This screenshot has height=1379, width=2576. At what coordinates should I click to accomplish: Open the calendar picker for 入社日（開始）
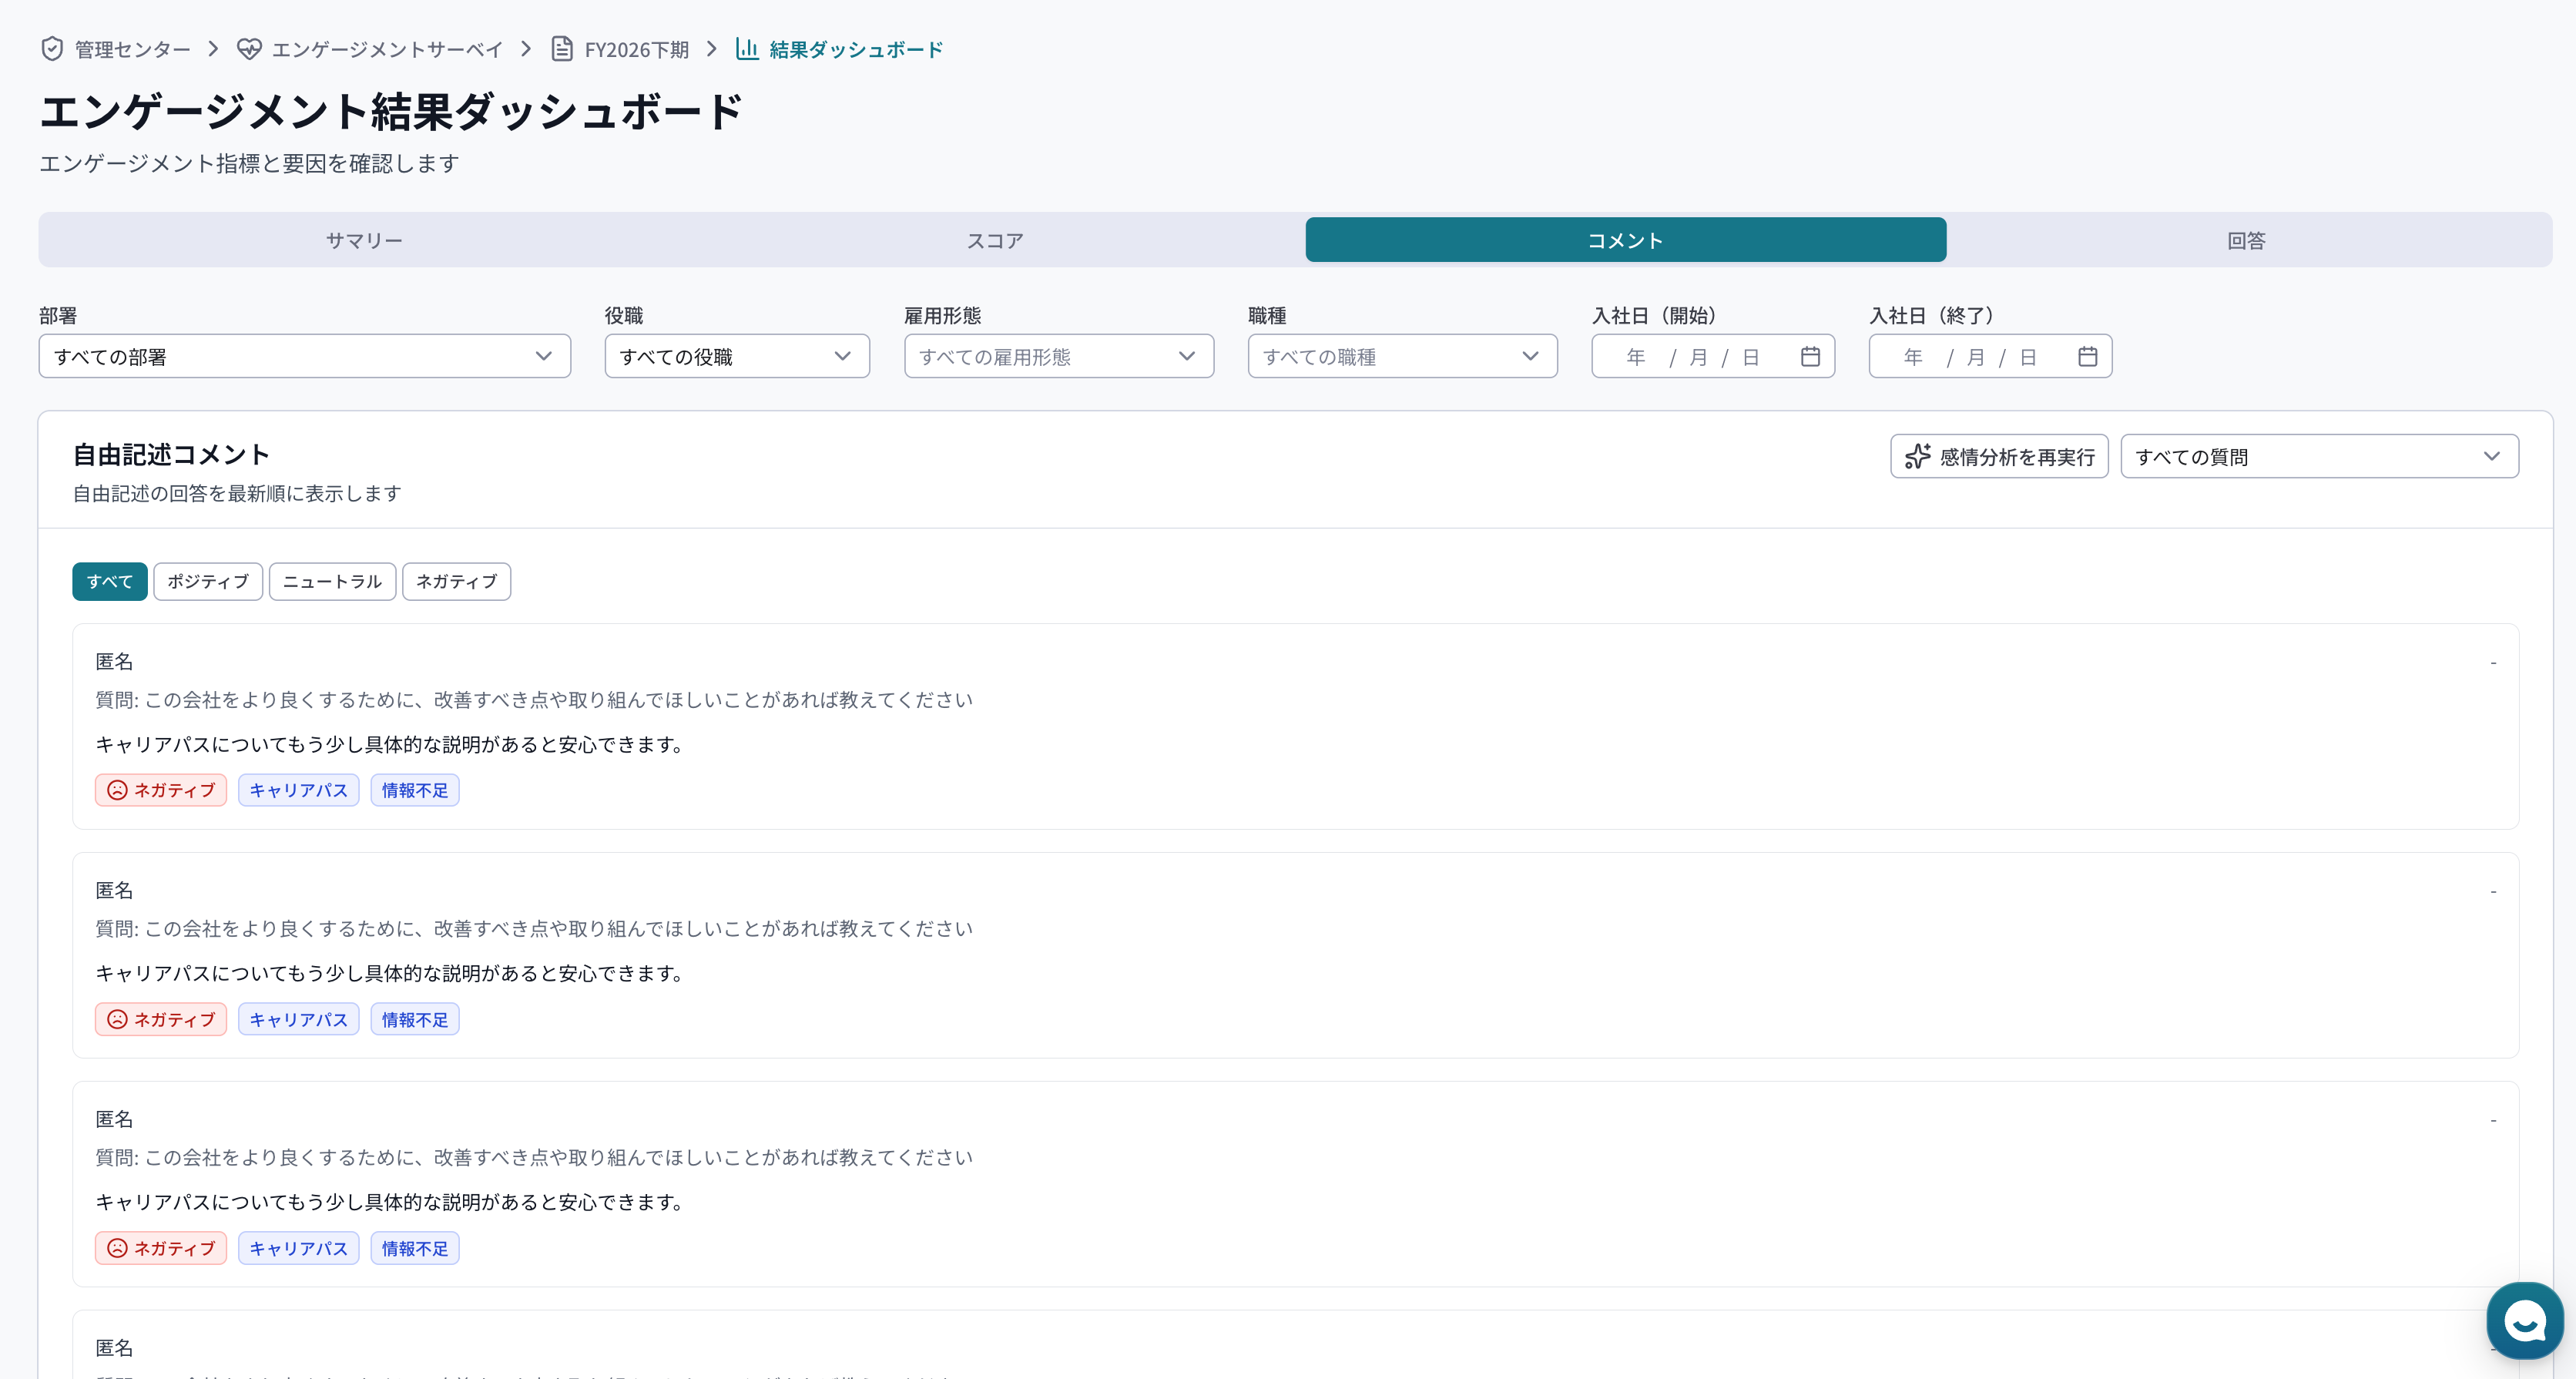tap(1811, 355)
